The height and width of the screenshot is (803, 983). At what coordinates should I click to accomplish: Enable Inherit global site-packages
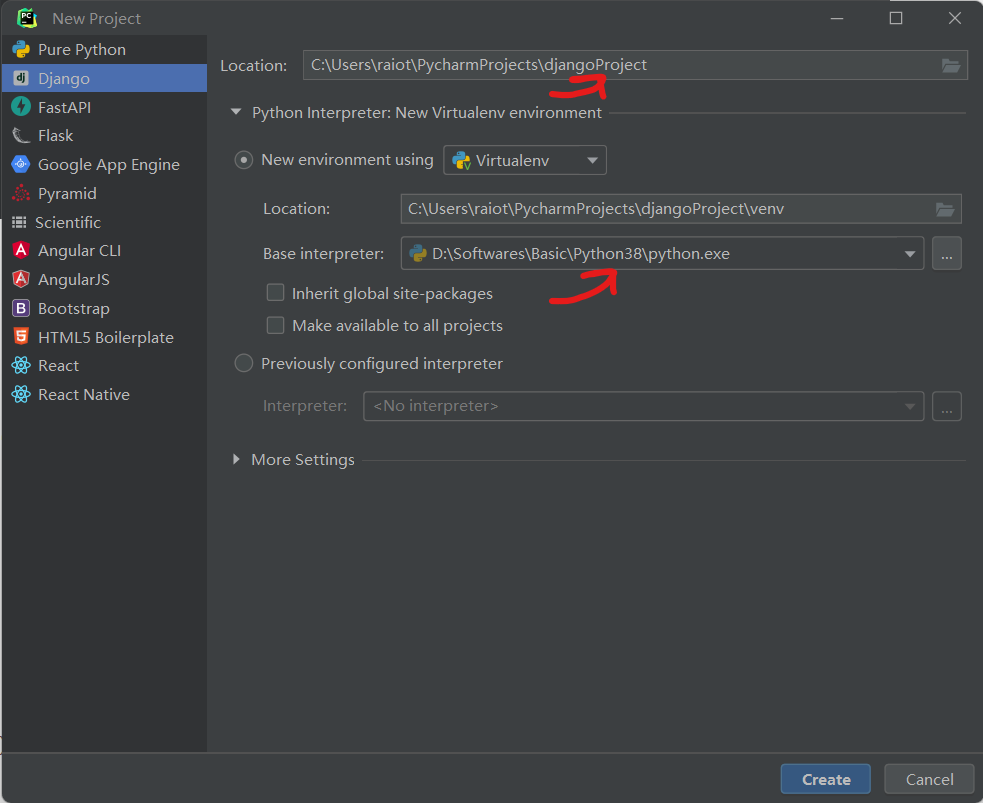coord(276,294)
